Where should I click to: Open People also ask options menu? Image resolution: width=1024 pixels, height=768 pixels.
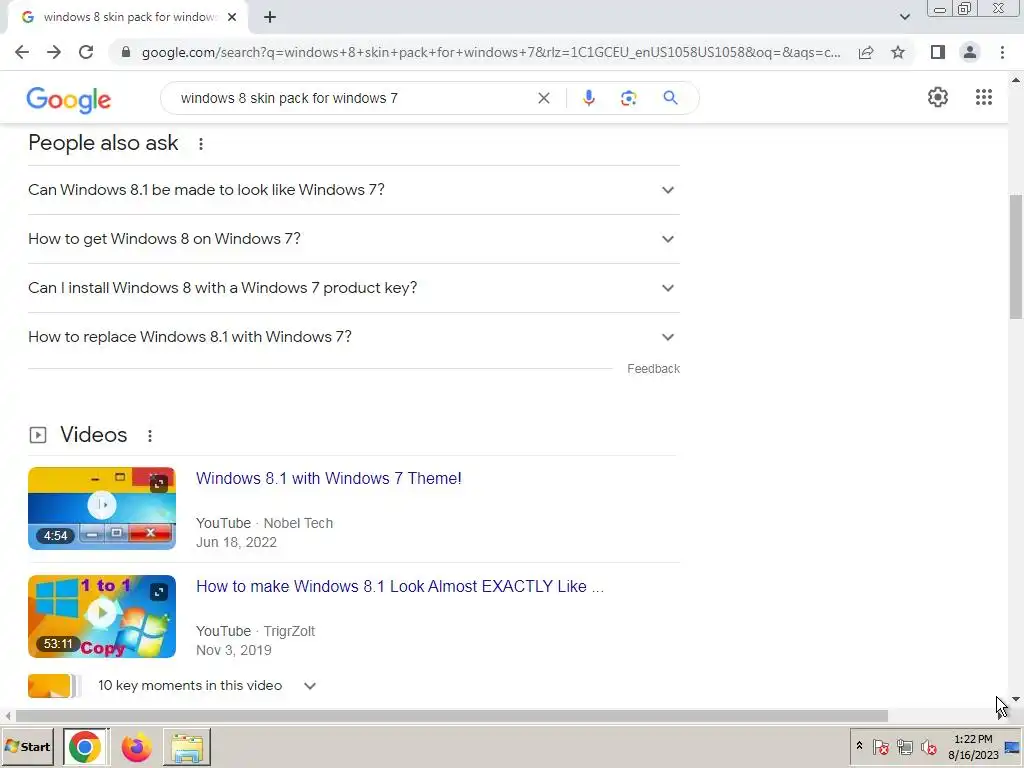tap(201, 144)
